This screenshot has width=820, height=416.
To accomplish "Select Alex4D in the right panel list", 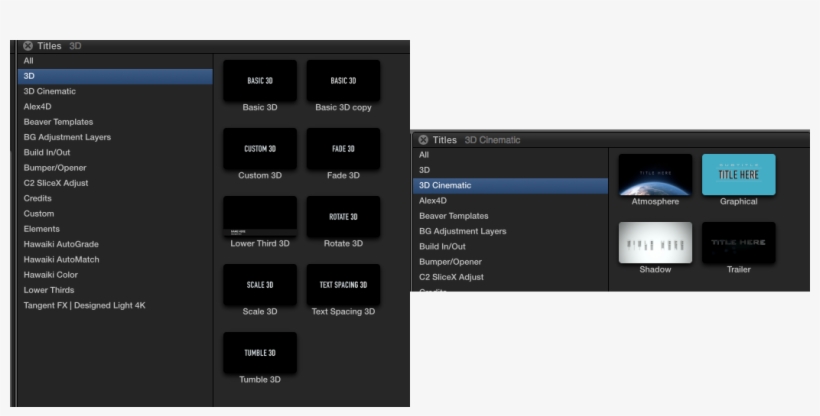I will (x=433, y=200).
